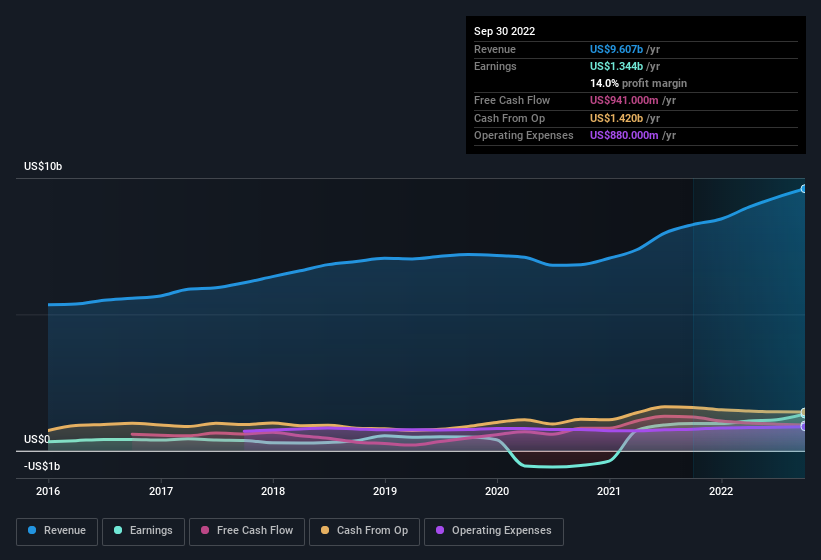Viewport: 821px width, 560px height.
Task: Click the Cash From Op label in tooltip
Action: point(509,118)
